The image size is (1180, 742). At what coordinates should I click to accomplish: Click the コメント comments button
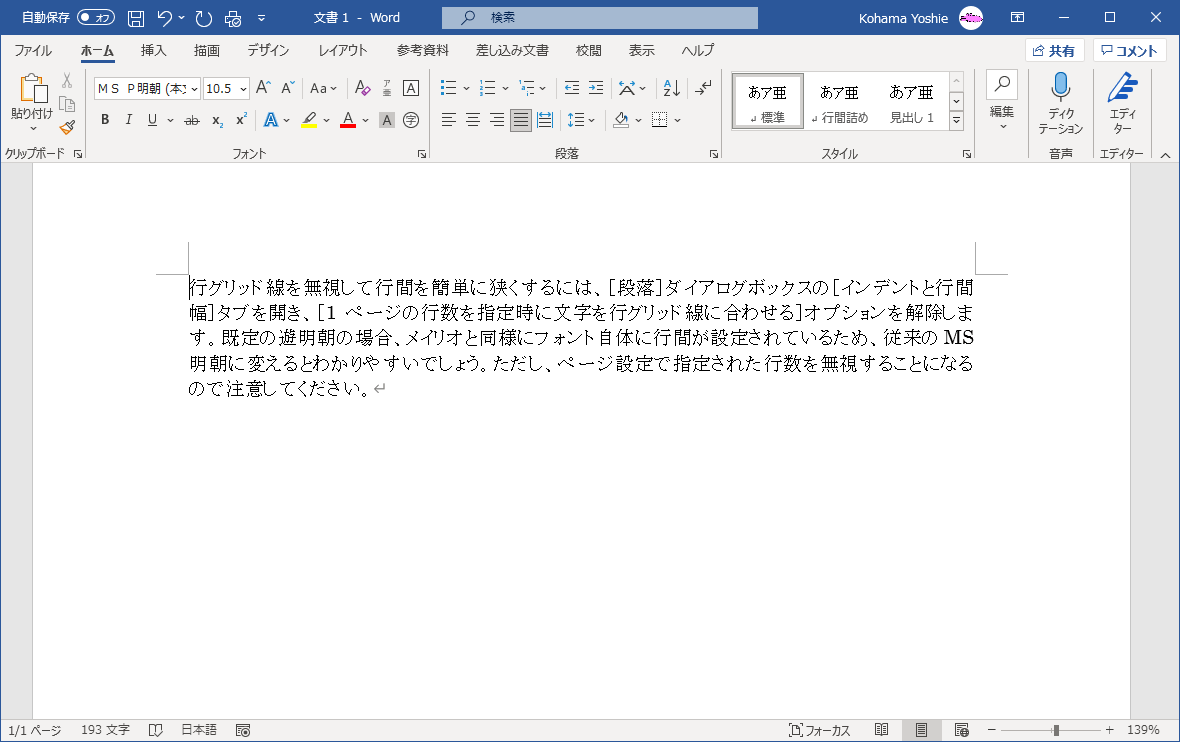pyautogui.click(x=1129, y=51)
